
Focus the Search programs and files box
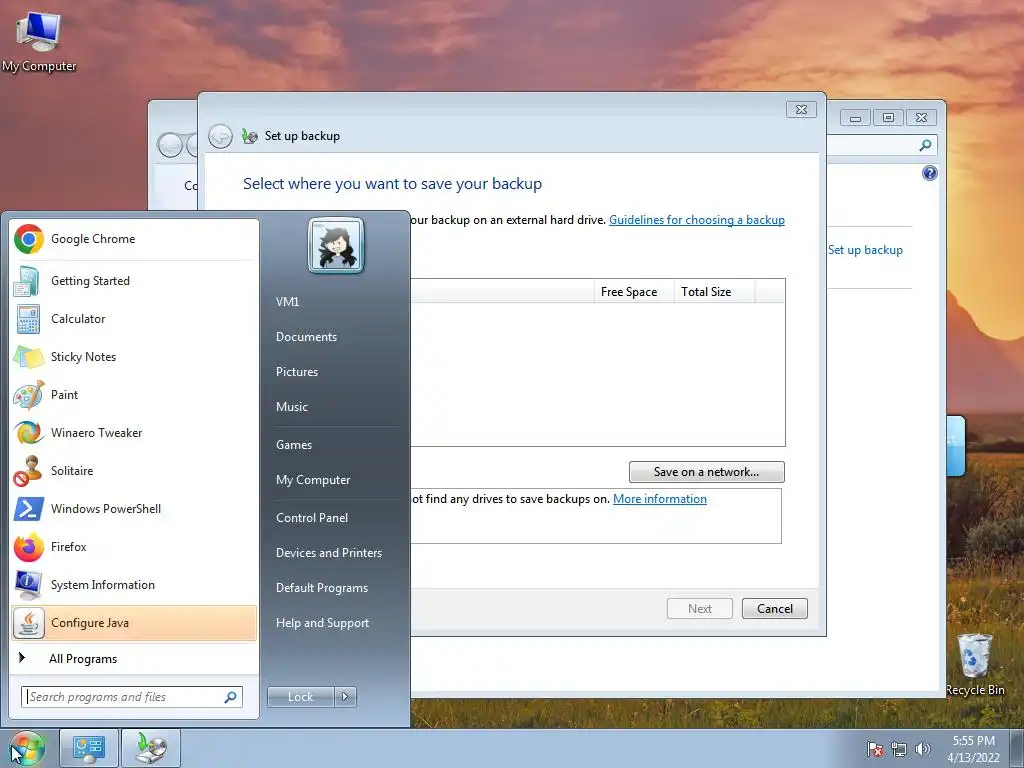[132, 697]
